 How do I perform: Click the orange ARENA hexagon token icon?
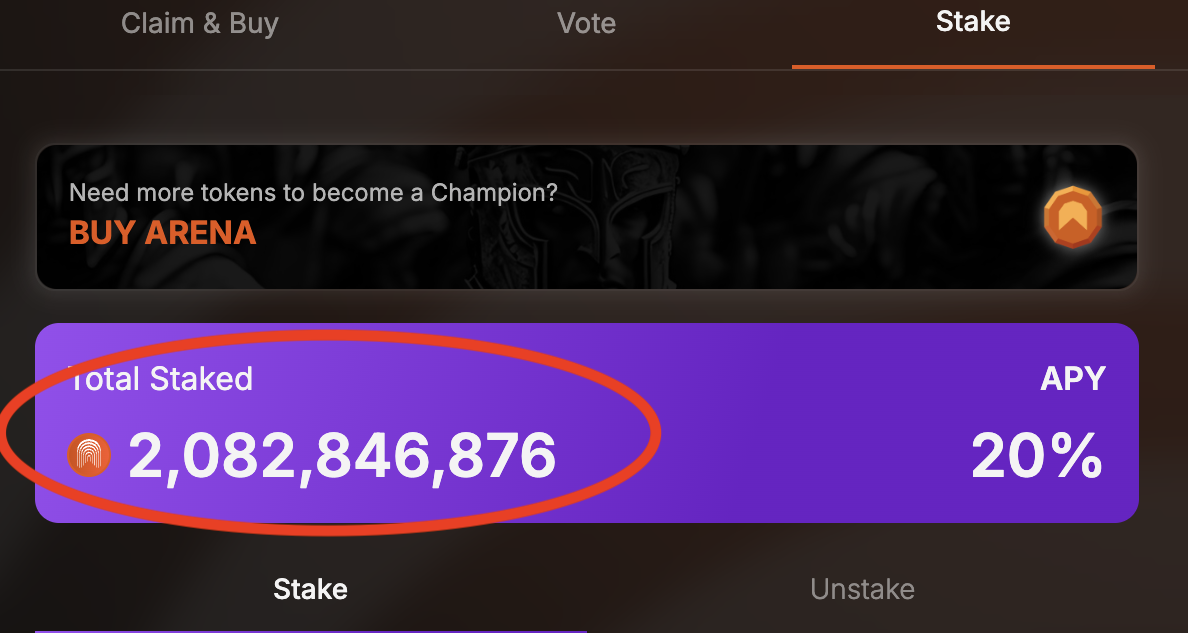1072,217
